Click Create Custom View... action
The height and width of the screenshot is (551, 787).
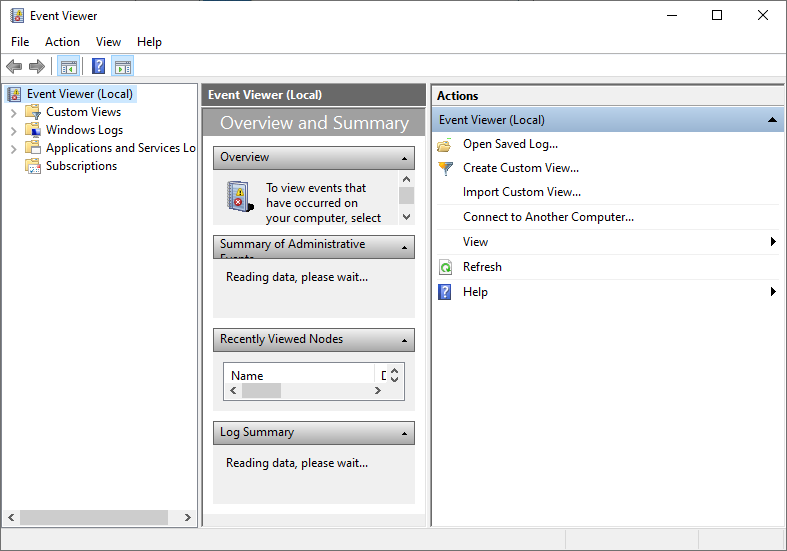point(521,168)
